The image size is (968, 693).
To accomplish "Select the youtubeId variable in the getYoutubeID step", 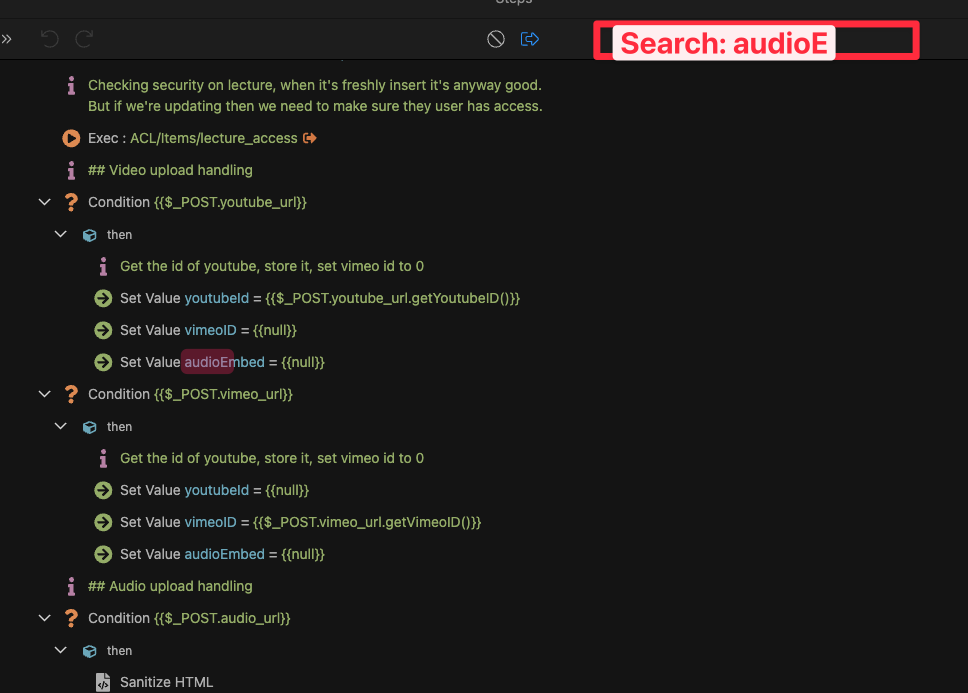I will pyautogui.click(x=217, y=299).
